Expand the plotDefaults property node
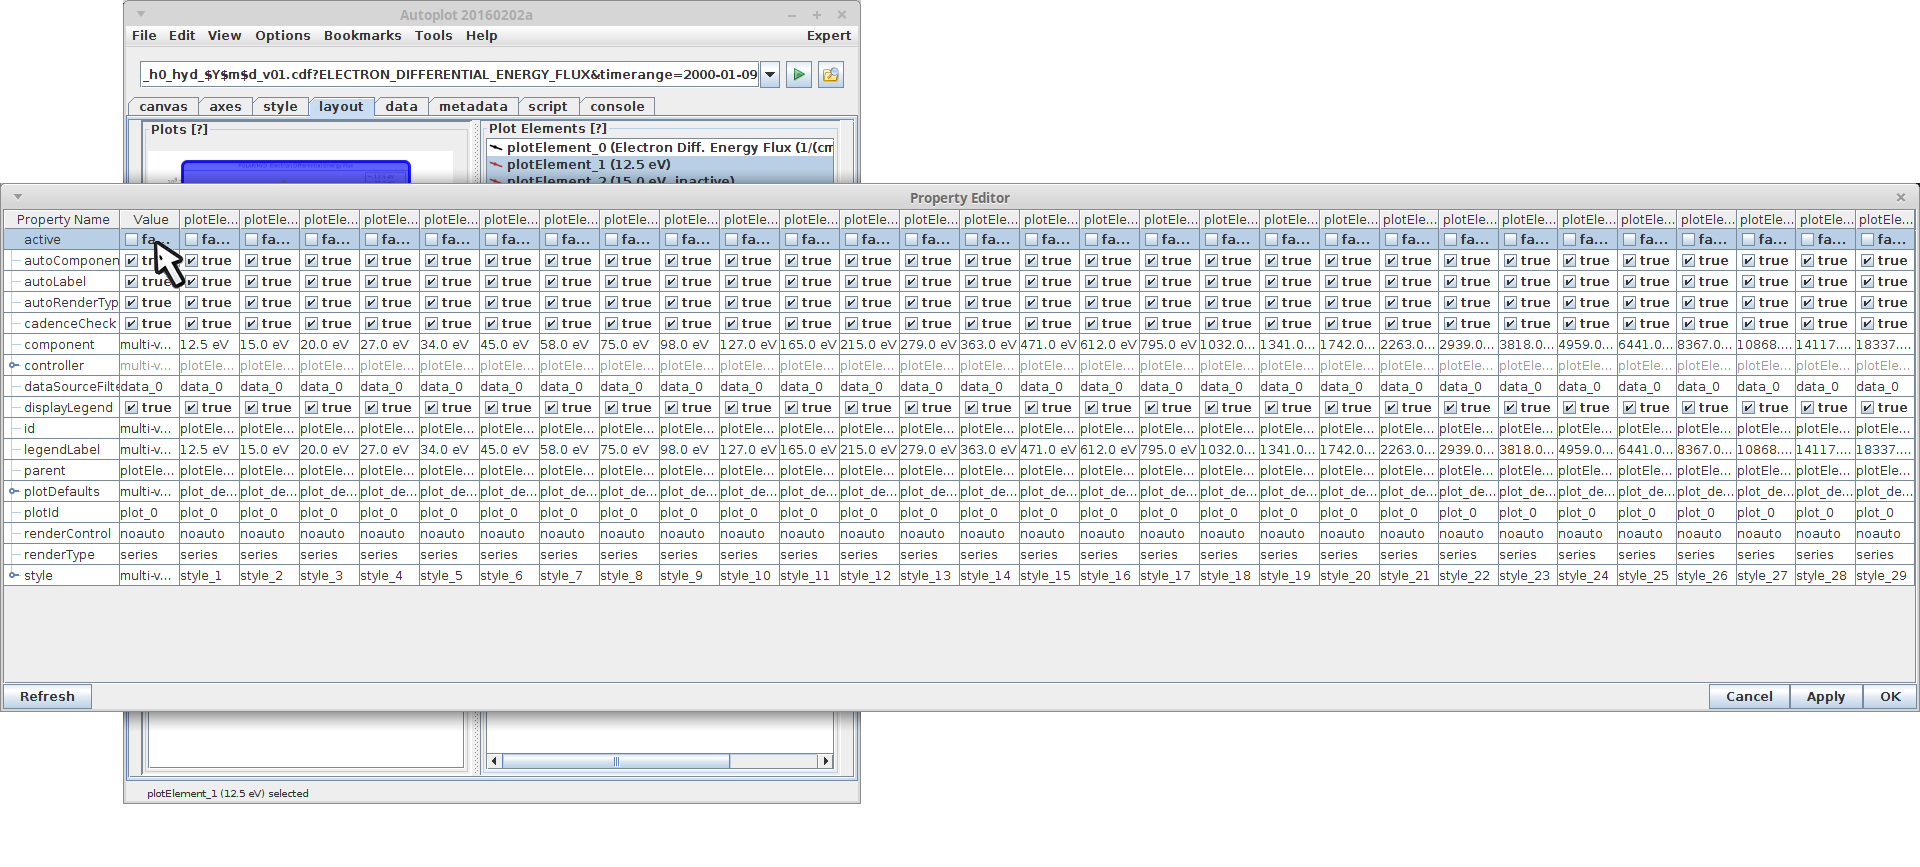 [14, 492]
